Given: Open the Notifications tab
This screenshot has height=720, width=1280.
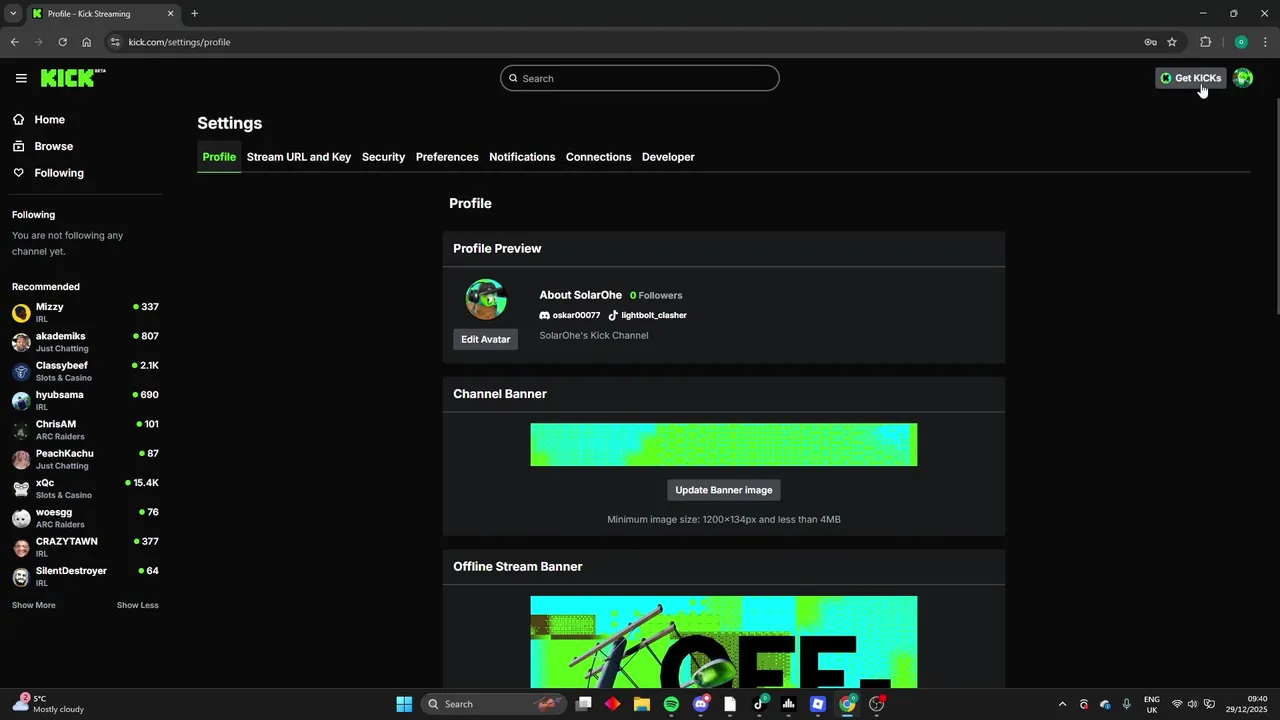Looking at the screenshot, I should click(522, 157).
